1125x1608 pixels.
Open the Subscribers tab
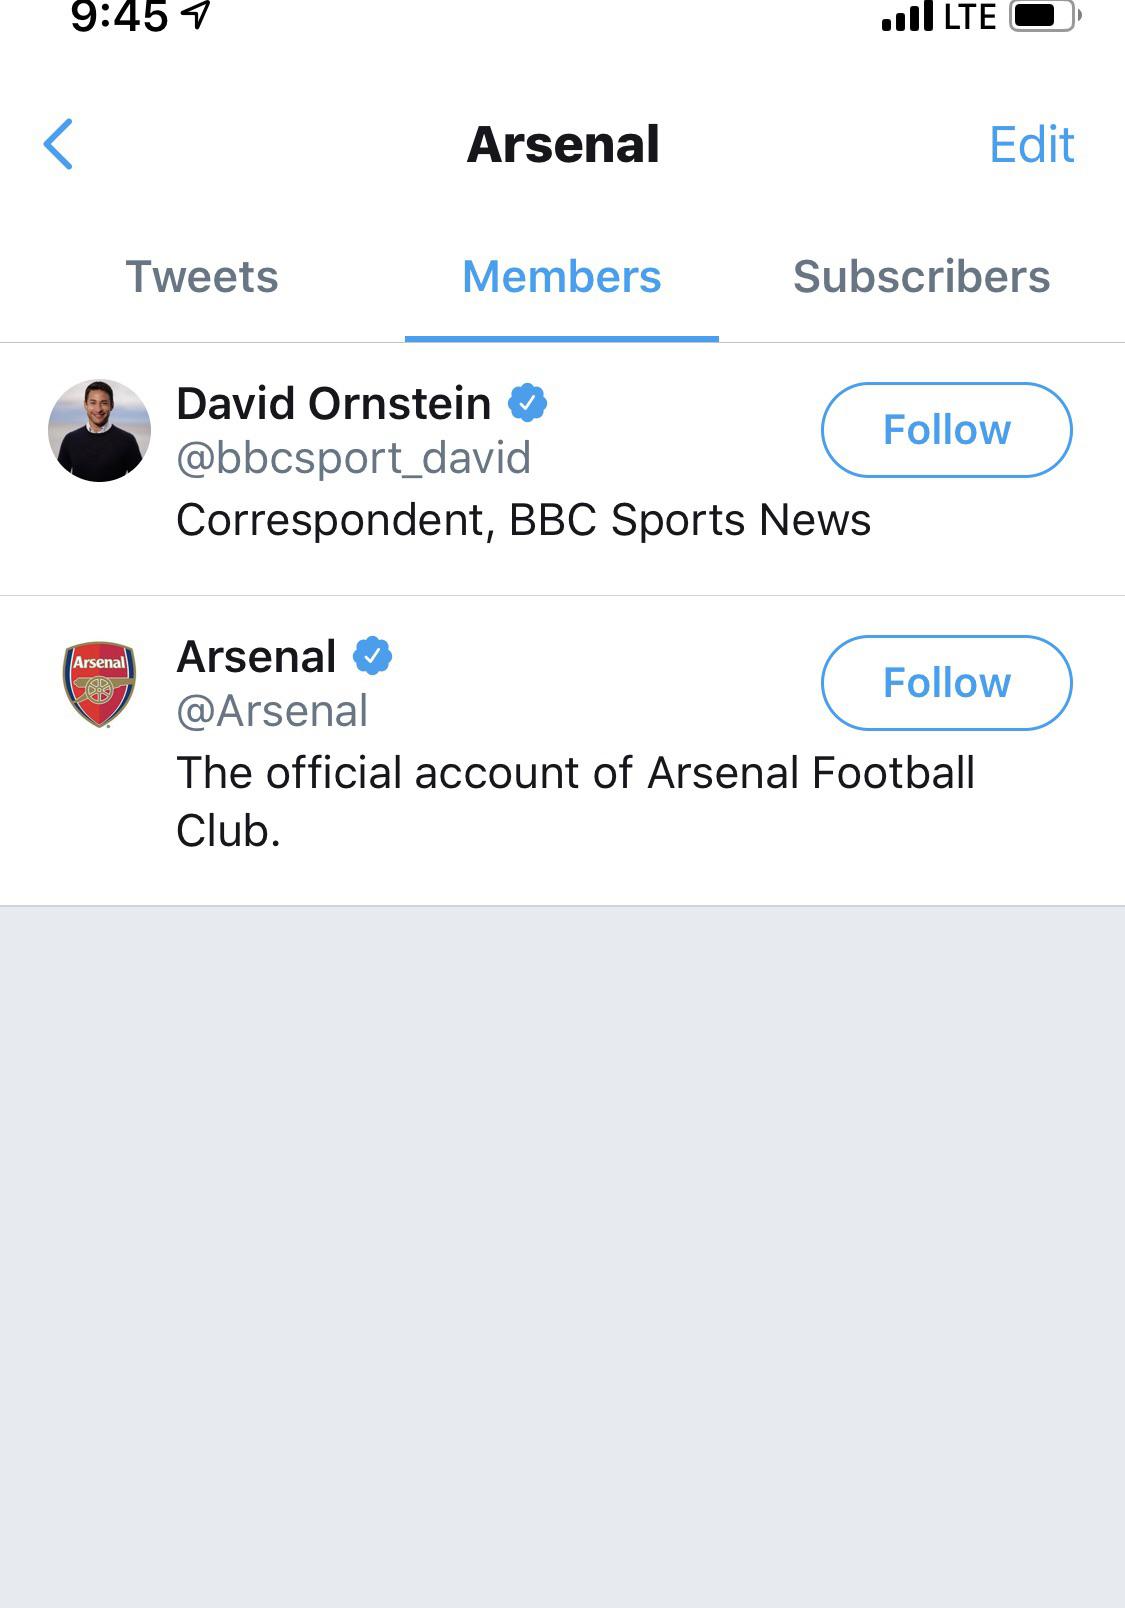pos(921,277)
